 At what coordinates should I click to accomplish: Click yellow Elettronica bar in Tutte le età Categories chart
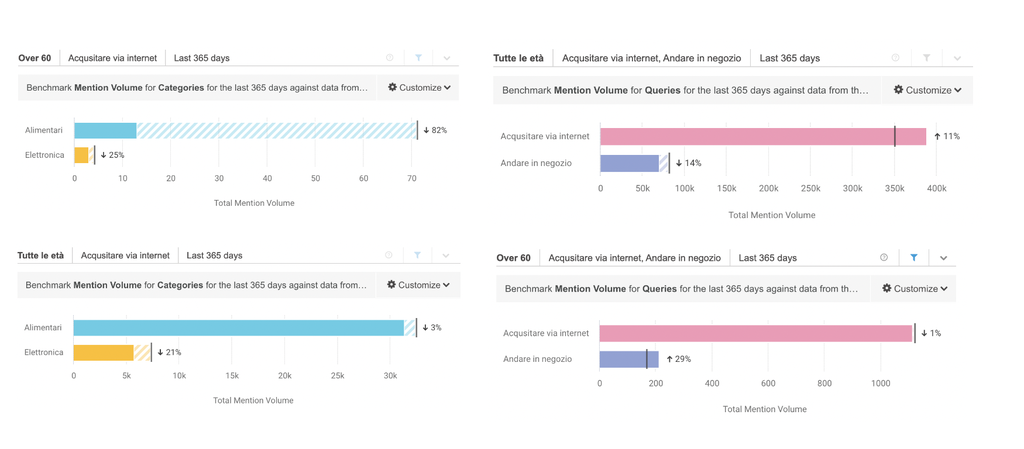pyautogui.click(x=103, y=352)
